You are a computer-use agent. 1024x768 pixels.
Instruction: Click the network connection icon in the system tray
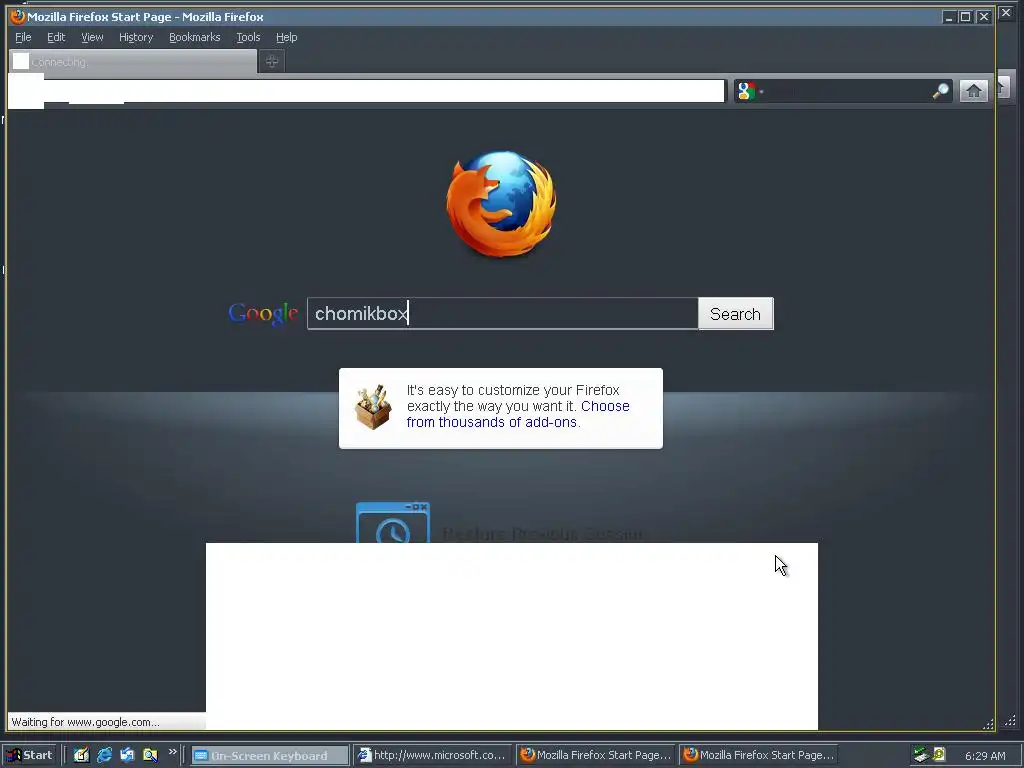click(921, 755)
